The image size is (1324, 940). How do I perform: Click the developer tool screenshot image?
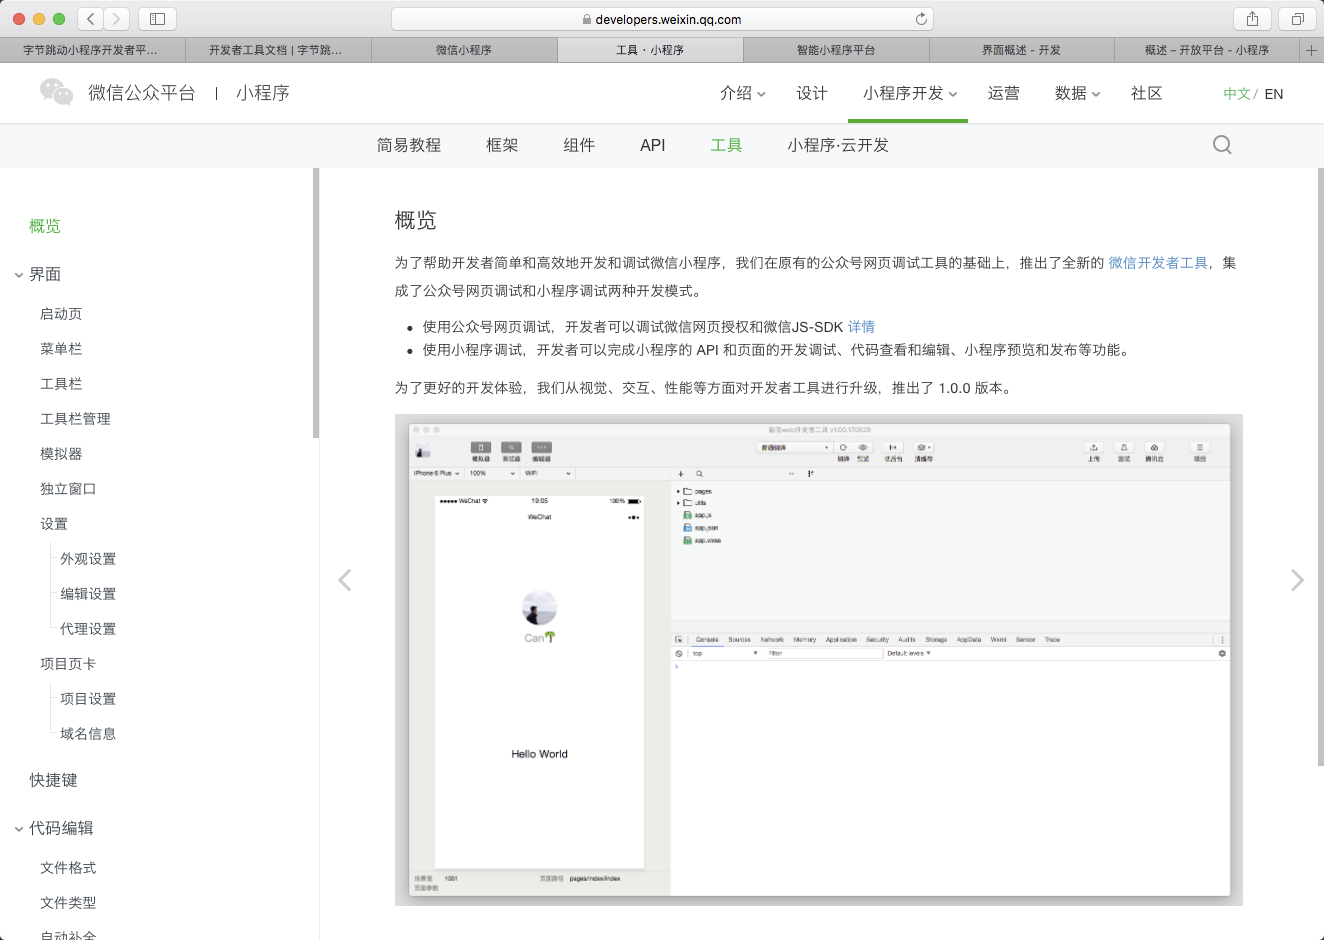pyautogui.click(x=819, y=660)
